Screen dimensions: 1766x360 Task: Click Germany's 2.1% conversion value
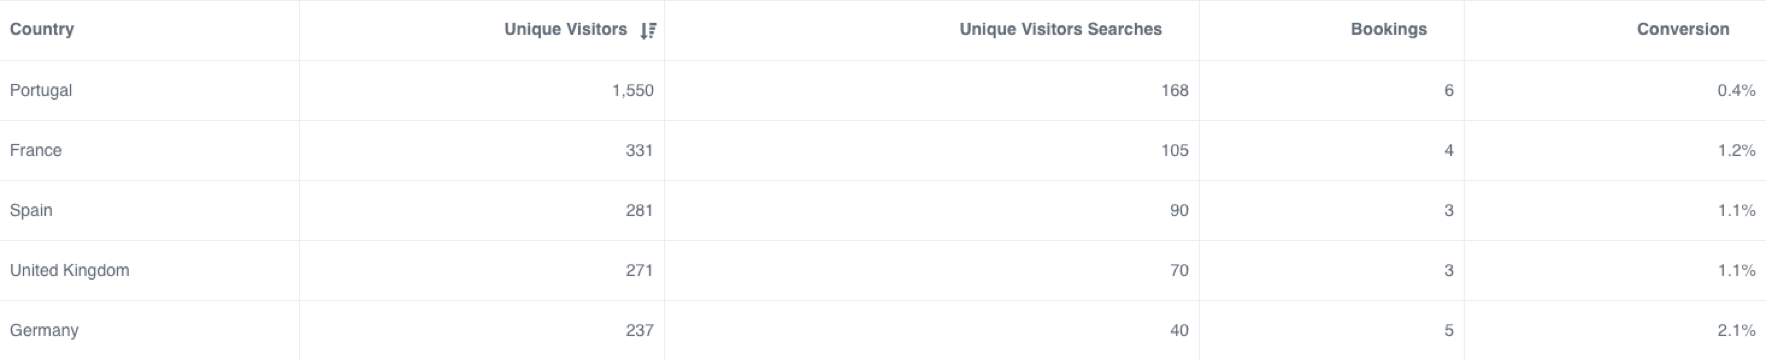coord(1736,330)
